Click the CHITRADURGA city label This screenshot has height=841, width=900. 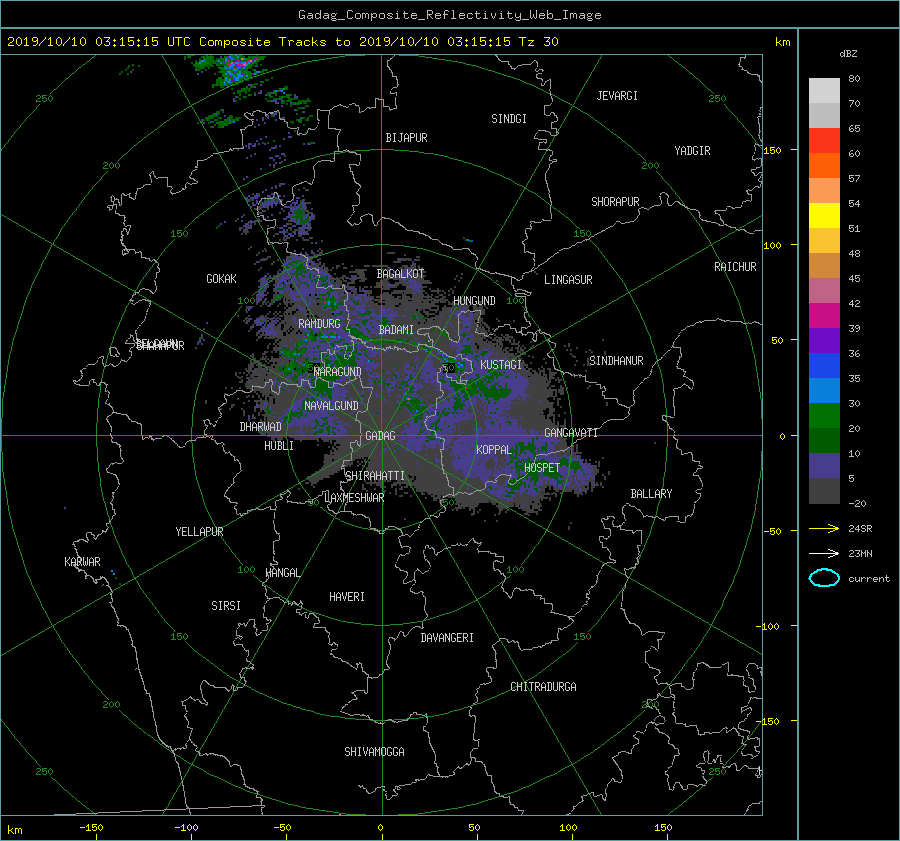(x=543, y=687)
